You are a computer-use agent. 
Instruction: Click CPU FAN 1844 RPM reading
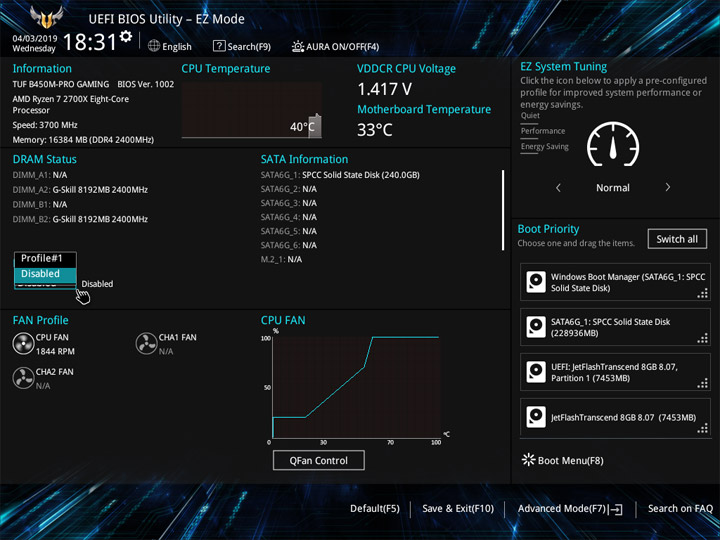tap(55, 351)
